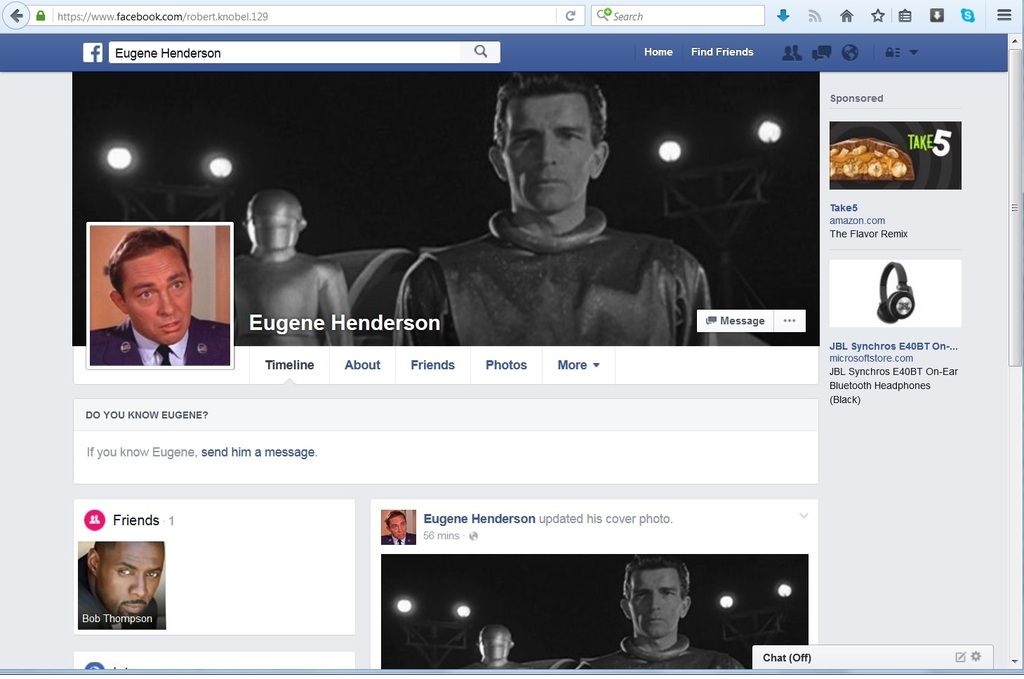The image size is (1024, 679).
Task: Click the Pocket save icon
Action: coord(936,16)
